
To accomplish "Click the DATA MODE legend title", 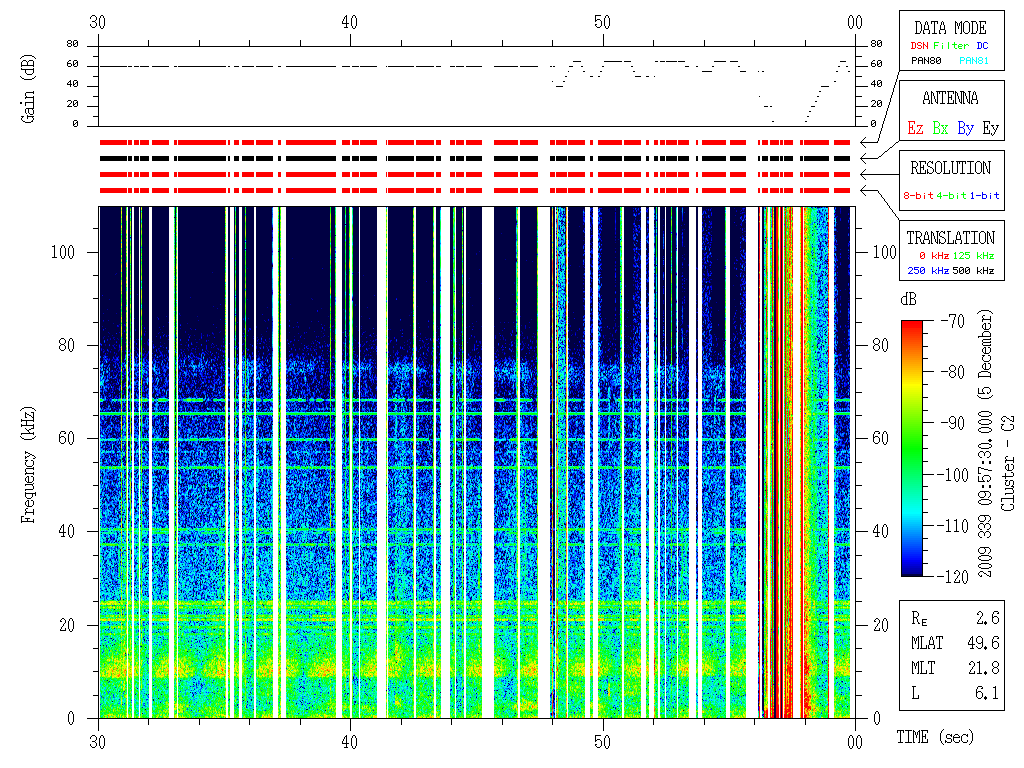I will pos(950,28).
